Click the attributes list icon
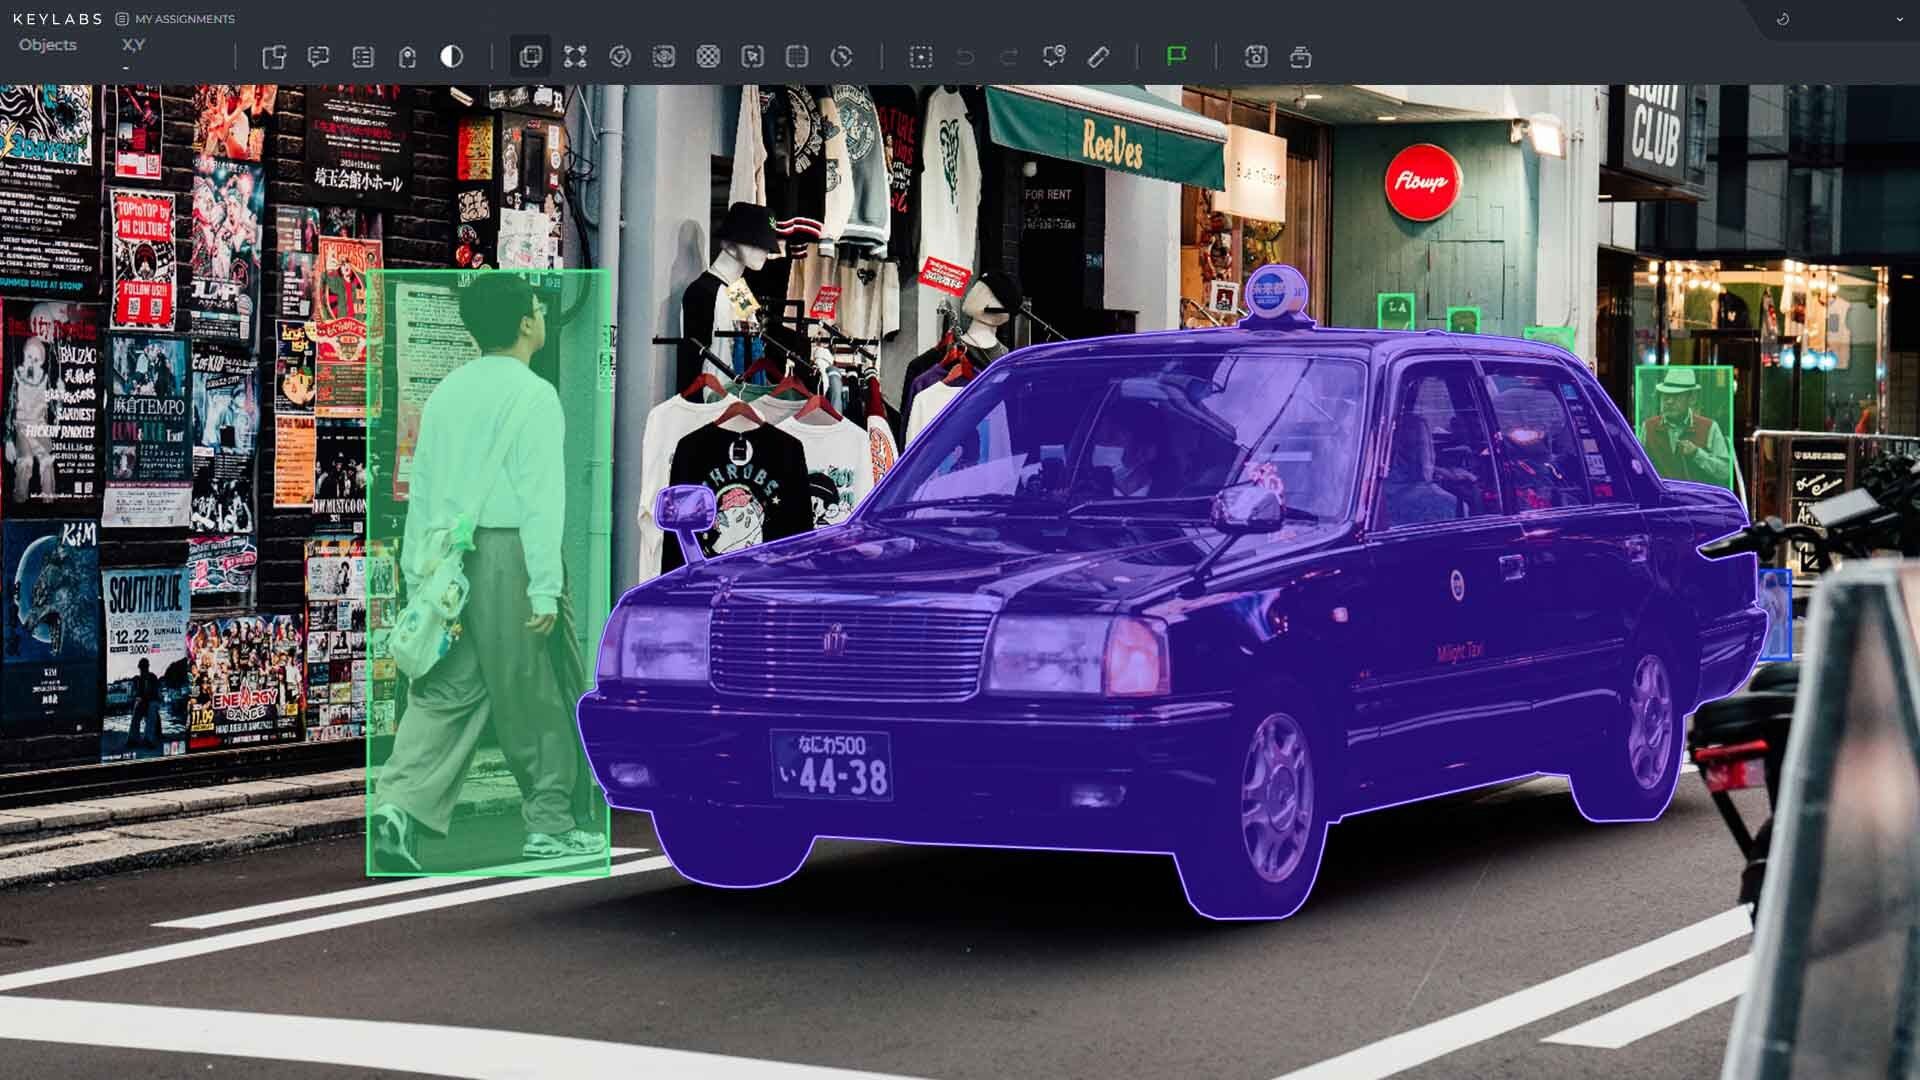The height and width of the screenshot is (1080, 1920). tap(364, 56)
